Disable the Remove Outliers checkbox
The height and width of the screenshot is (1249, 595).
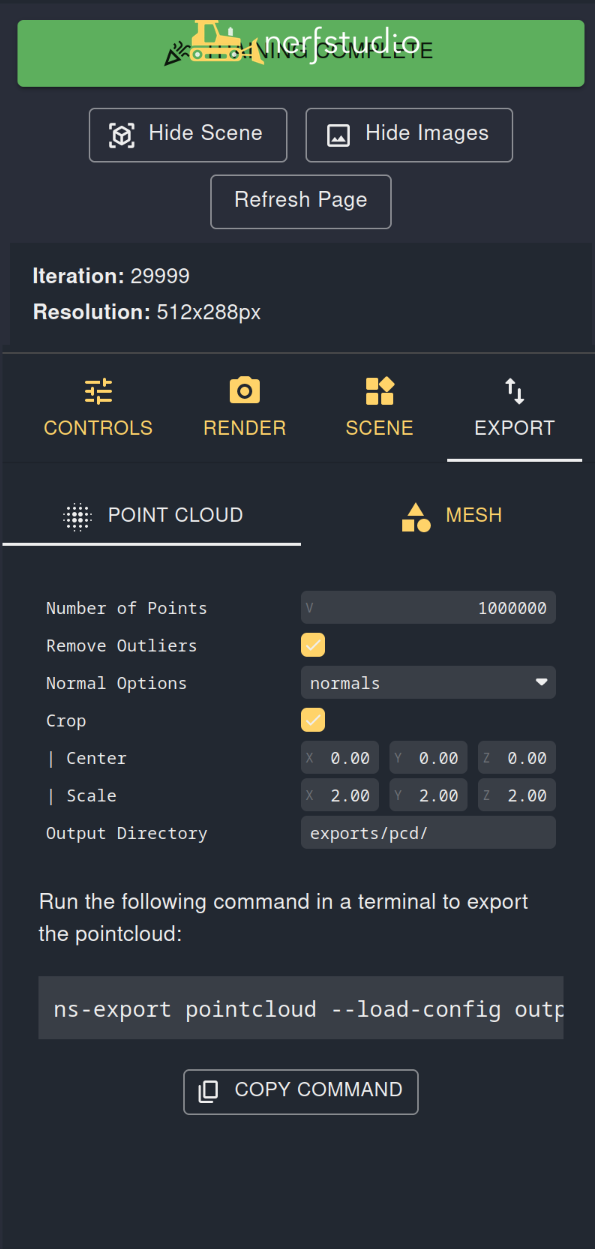pyautogui.click(x=313, y=645)
